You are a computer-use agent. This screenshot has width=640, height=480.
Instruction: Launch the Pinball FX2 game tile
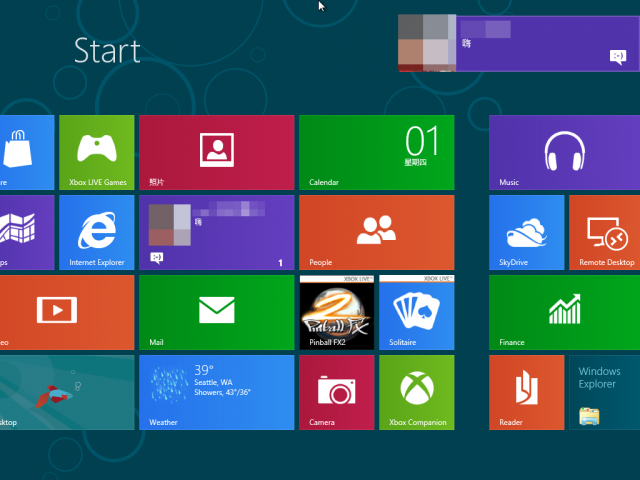(337, 312)
